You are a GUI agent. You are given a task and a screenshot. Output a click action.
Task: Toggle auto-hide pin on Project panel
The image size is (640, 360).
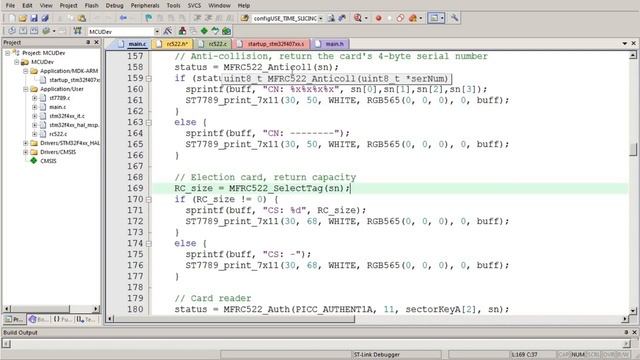click(88, 42)
